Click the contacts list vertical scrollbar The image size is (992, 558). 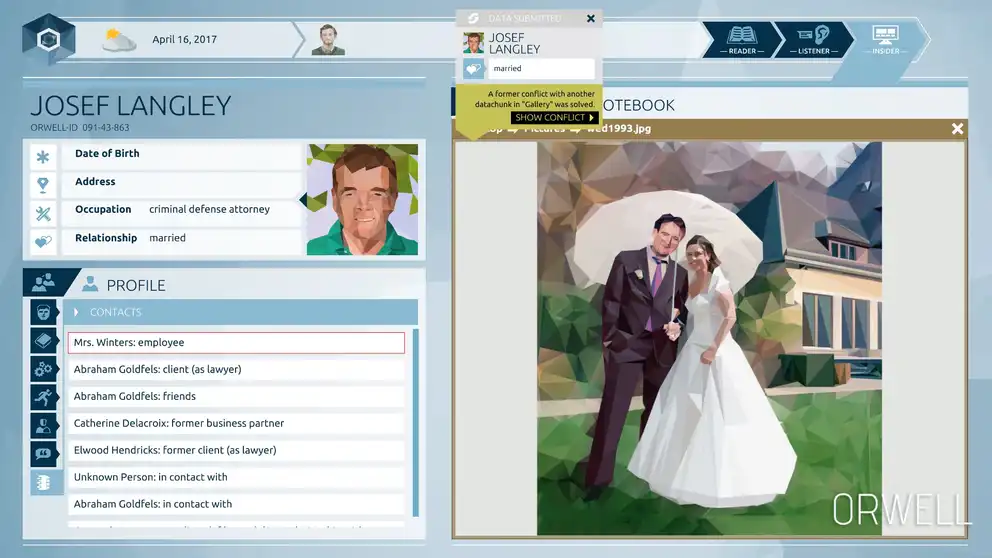(x=415, y=420)
